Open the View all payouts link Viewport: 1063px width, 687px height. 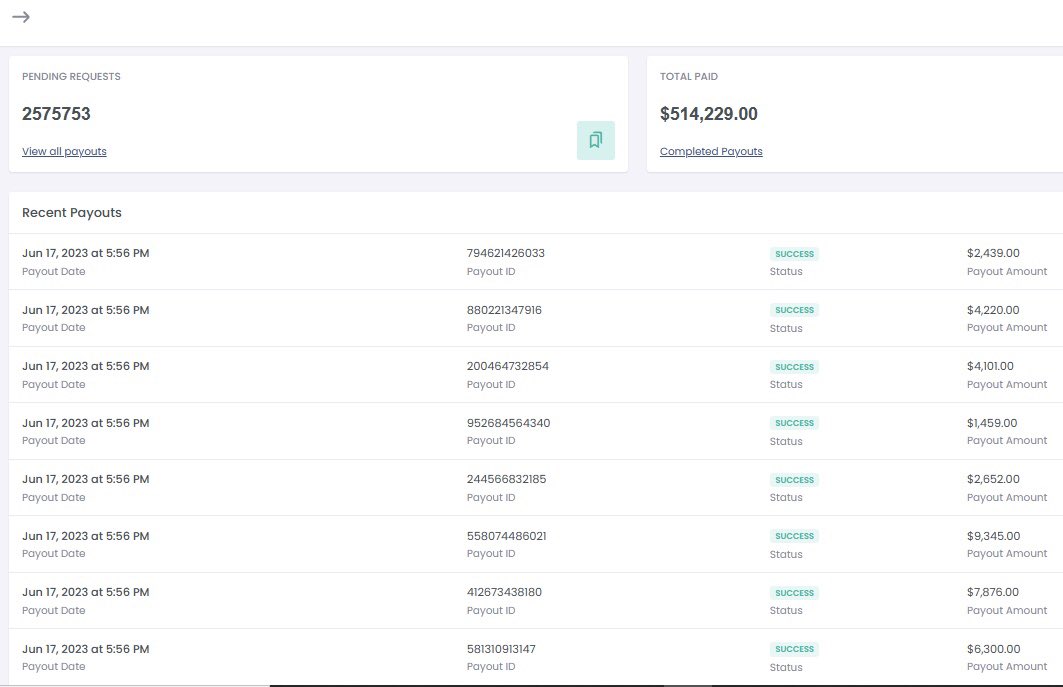[x=64, y=151]
